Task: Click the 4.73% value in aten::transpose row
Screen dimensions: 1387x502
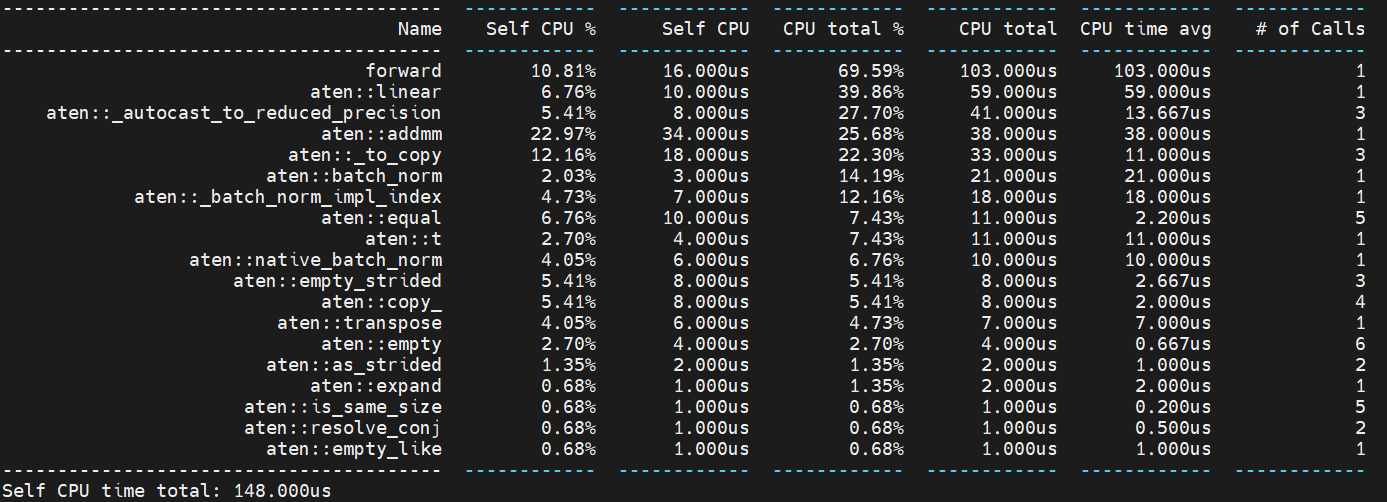Action: click(x=877, y=323)
